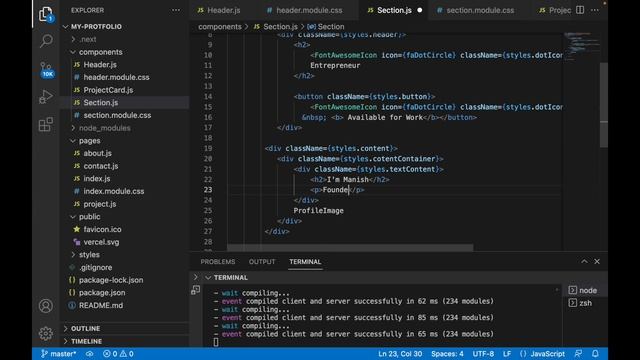Change indentation via Spaces: 4
Screen dimensions: 640x360
click(447, 353)
